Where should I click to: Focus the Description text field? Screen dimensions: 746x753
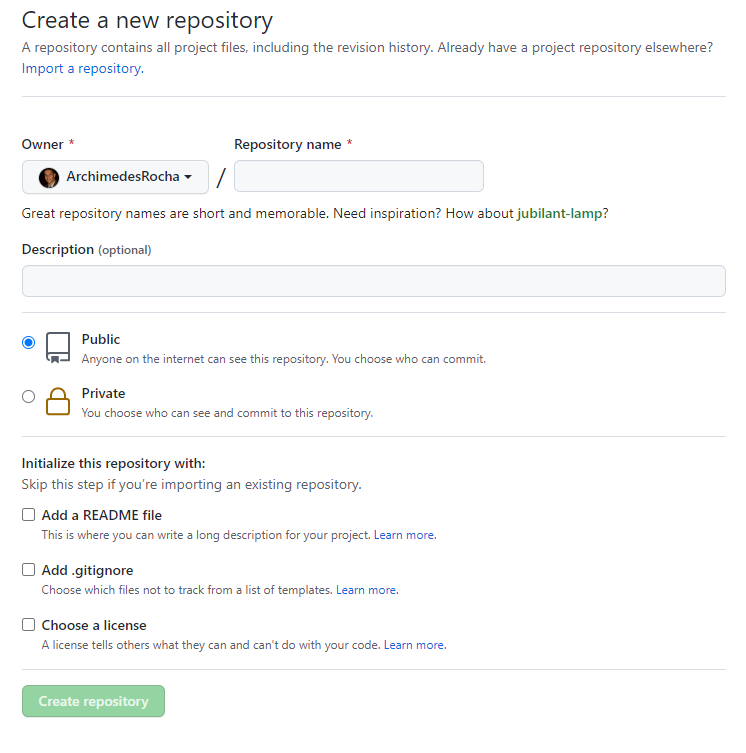373,281
